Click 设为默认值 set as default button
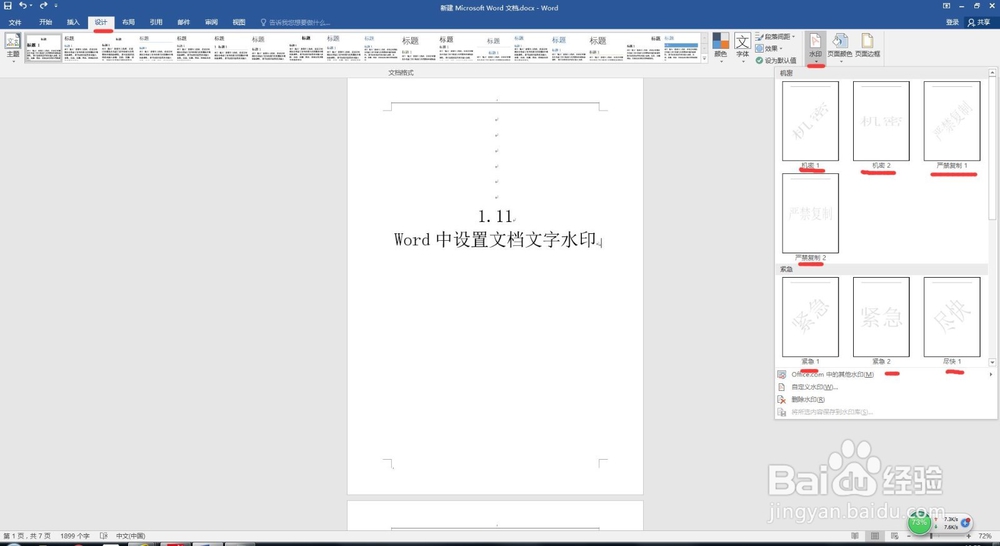The width and height of the screenshot is (1000, 546). [x=776, y=61]
